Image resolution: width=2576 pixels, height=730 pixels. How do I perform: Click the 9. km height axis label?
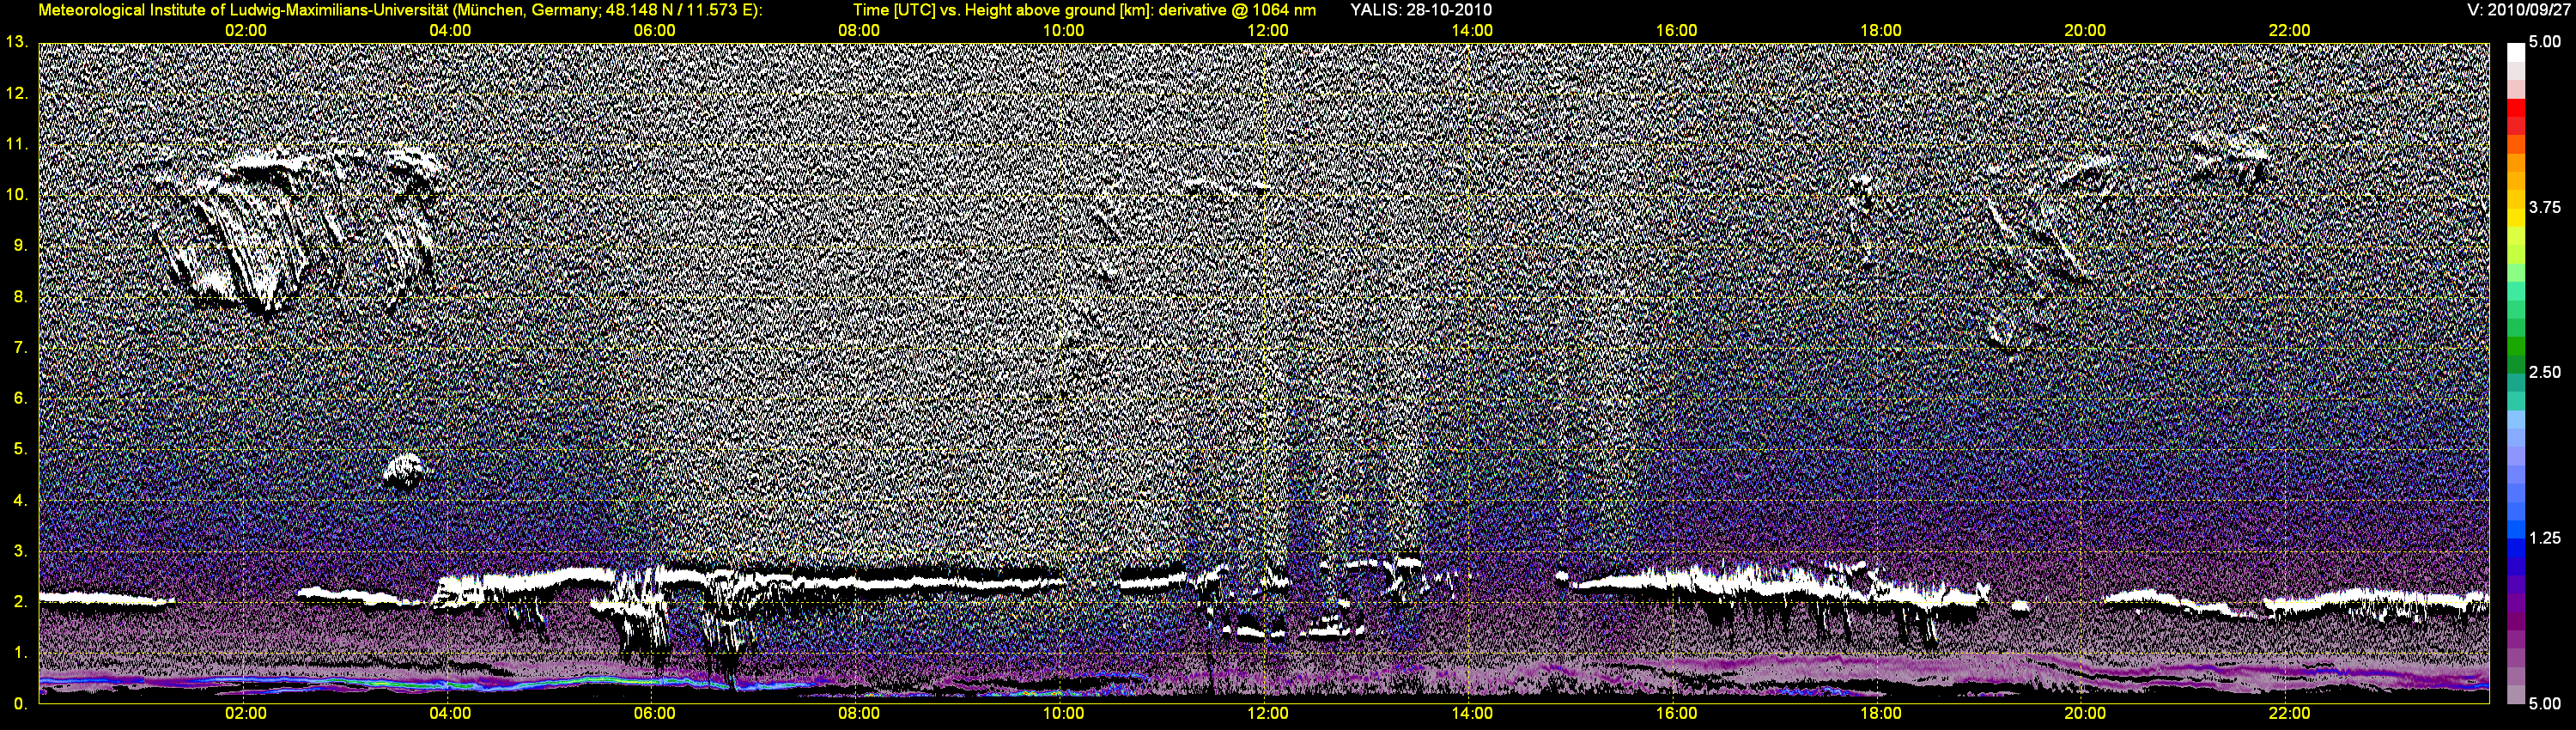click(20, 246)
